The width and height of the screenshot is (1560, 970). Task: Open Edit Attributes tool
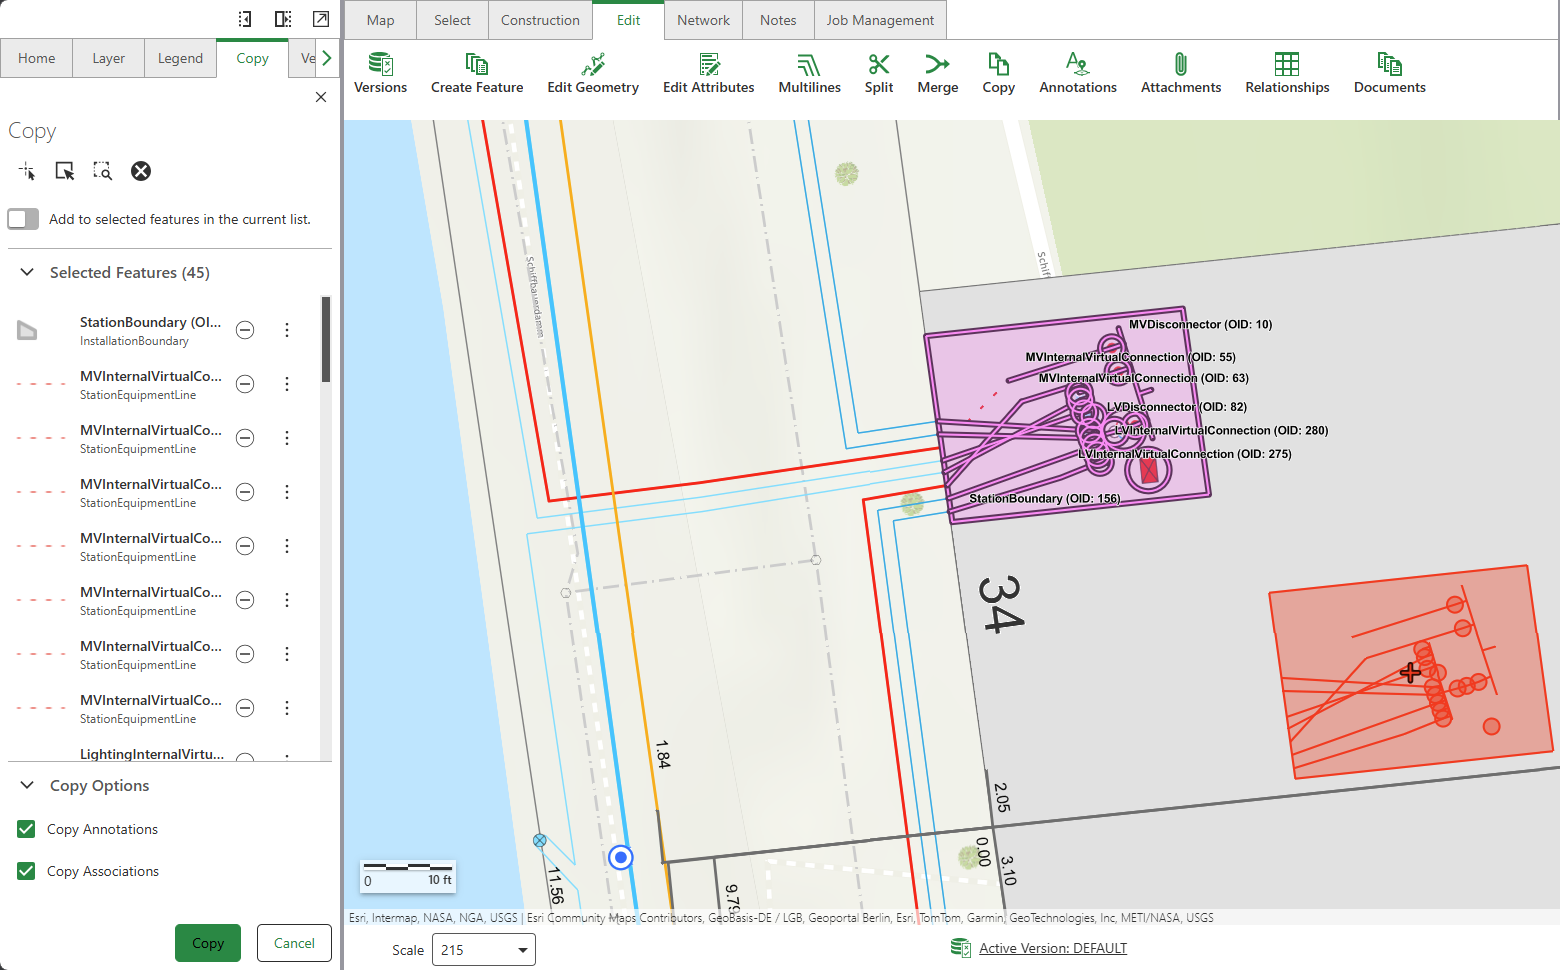click(x=709, y=74)
